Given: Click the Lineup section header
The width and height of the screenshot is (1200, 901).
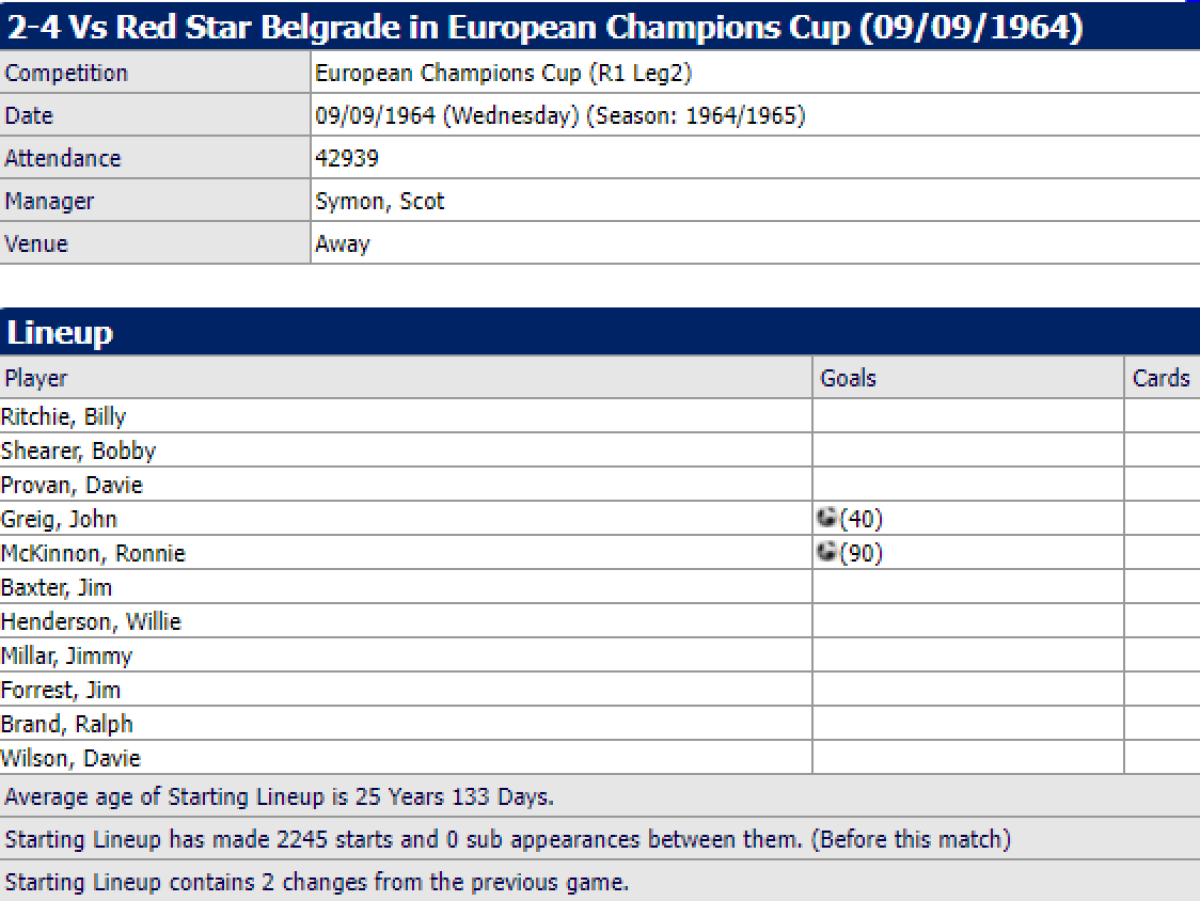Looking at the screenshot, I should pos(60,333).
